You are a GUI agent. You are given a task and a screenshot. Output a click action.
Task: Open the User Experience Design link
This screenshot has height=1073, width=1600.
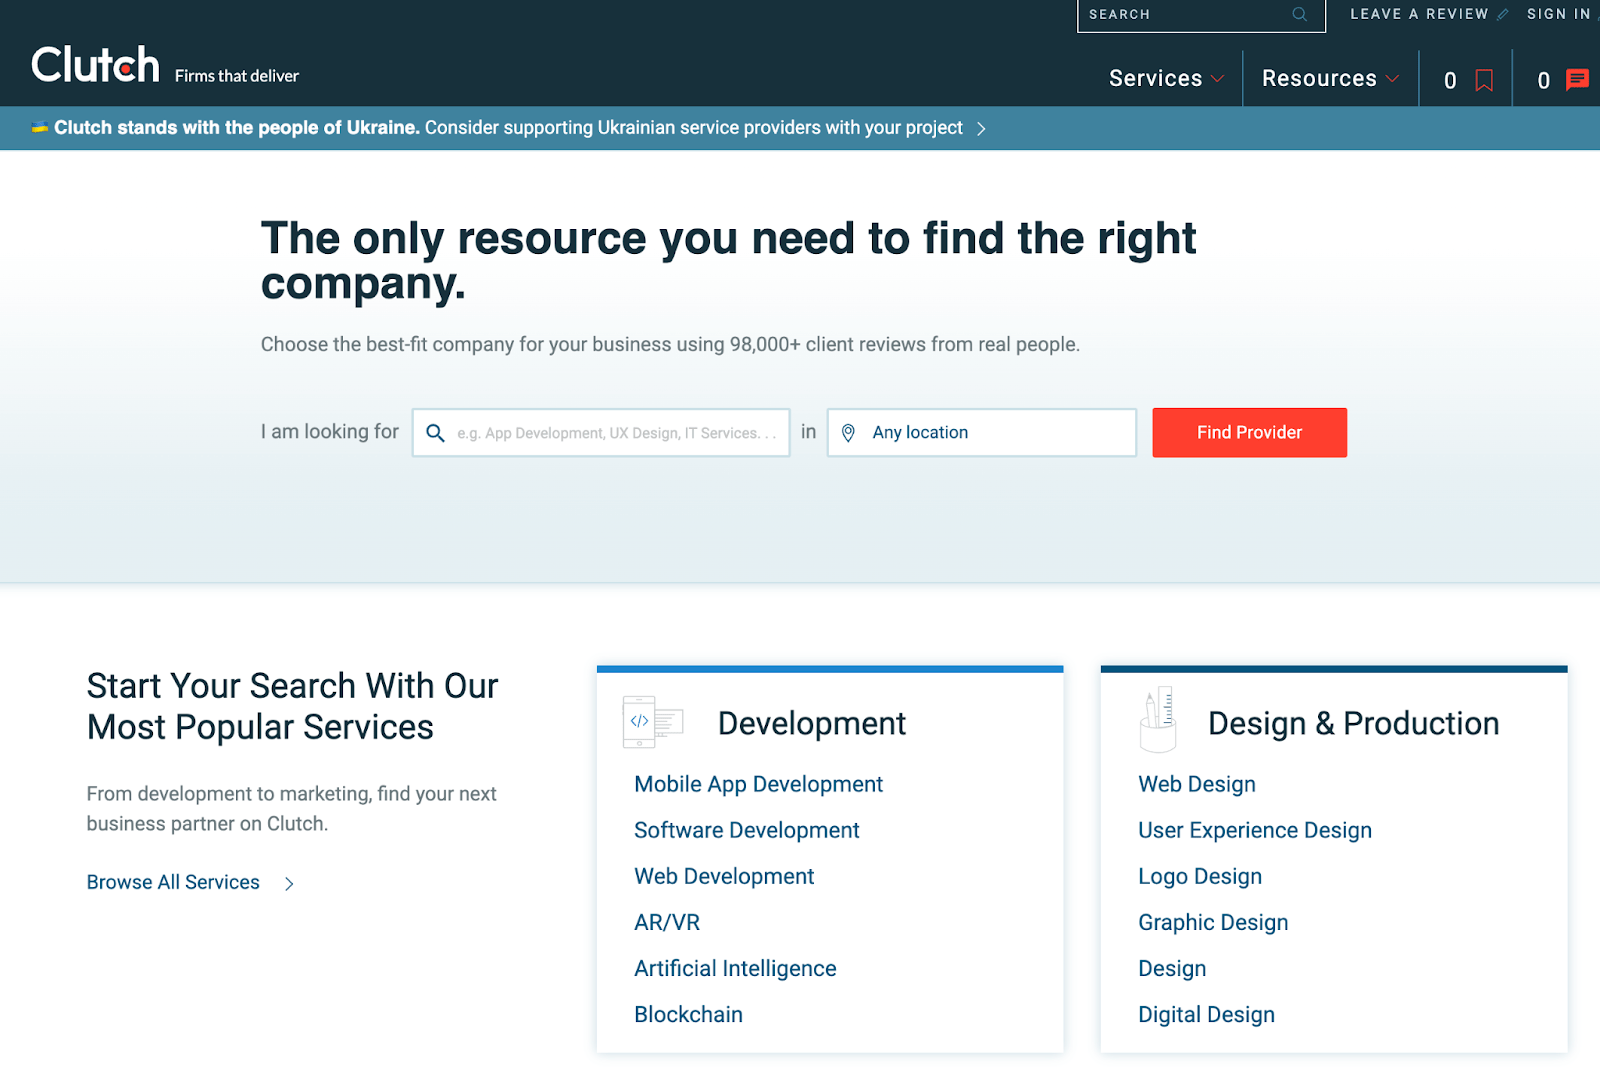click(x=1255, y=830)
